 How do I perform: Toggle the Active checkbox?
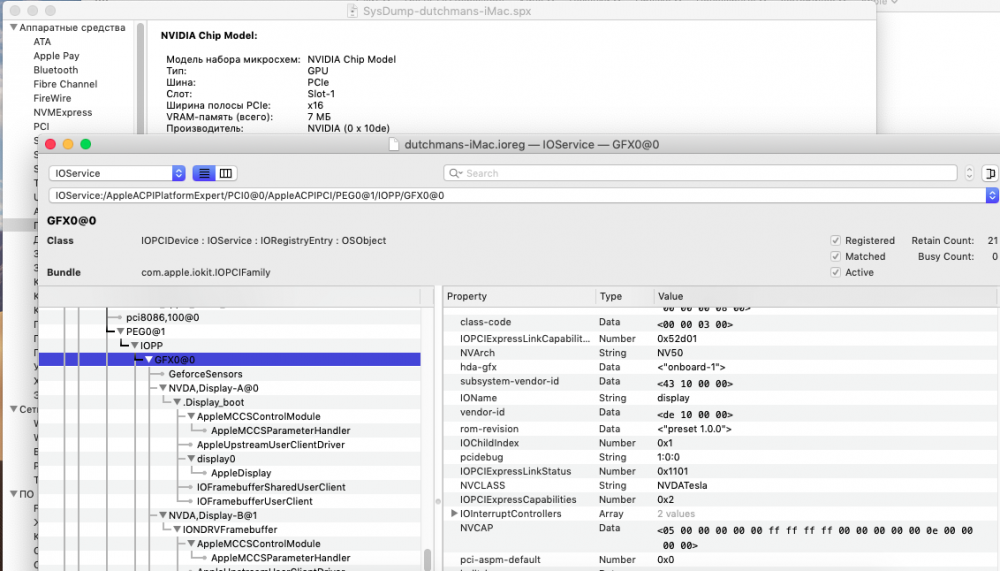[x=835, y=272]
